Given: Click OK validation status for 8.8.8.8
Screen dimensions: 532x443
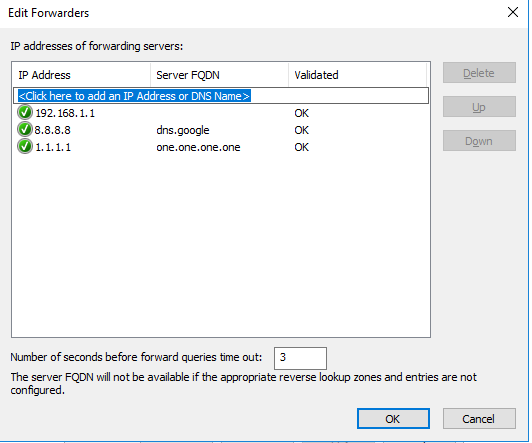Looking at the screenshot, I should tap(301, 130).
